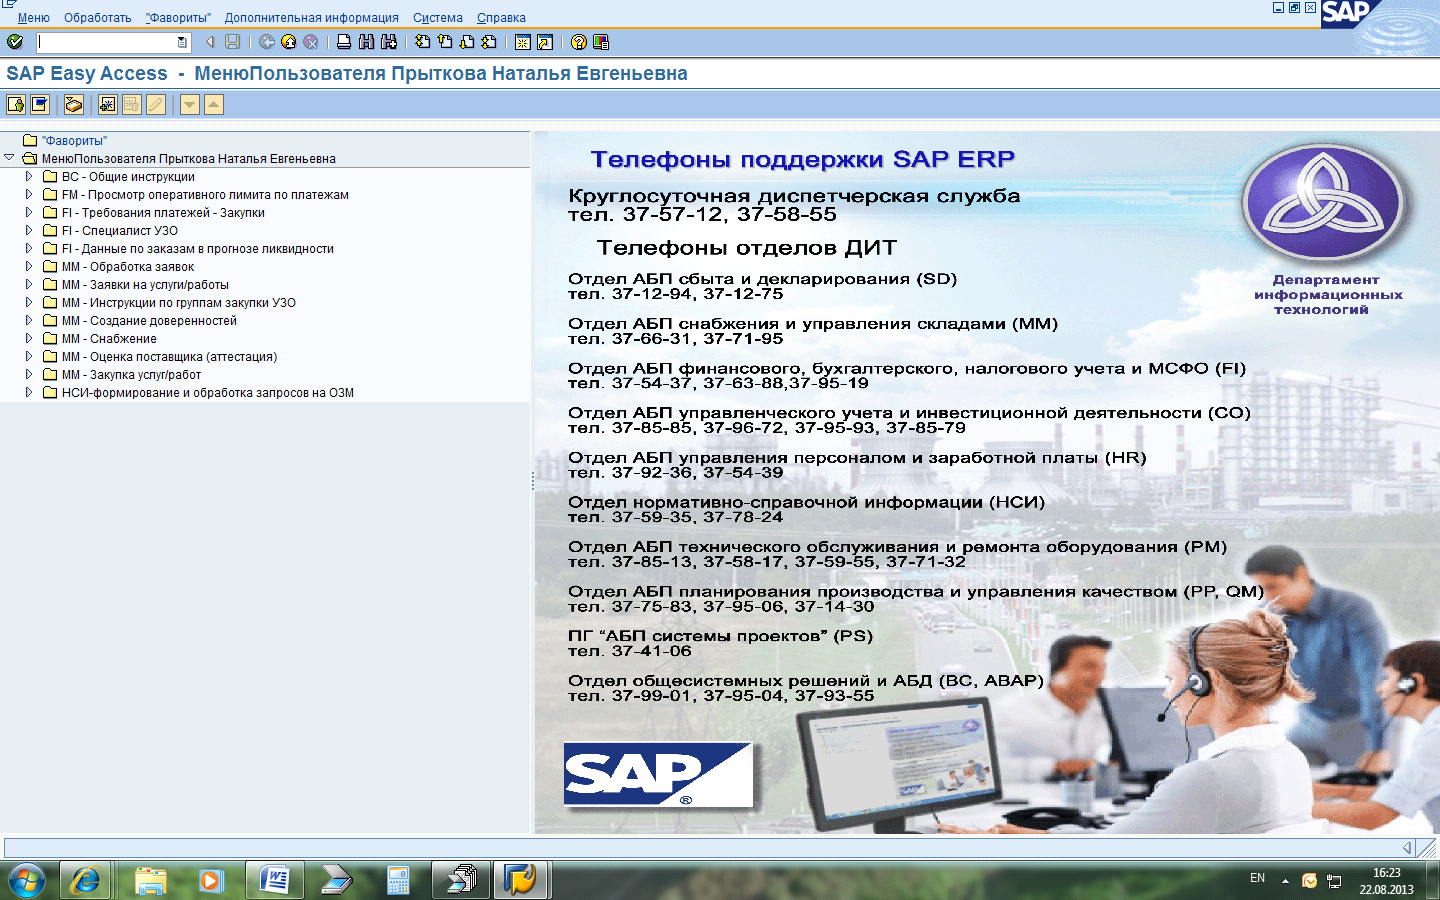Open the Дополнительная информация menu
This screenshot has width=1440, height=900.
point(312,18)
